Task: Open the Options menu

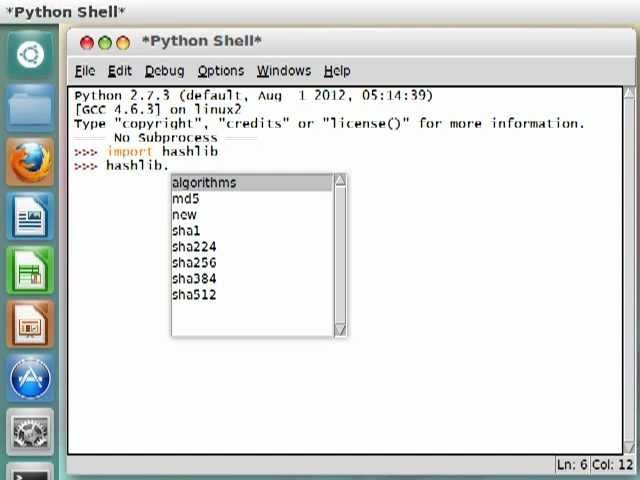Action: (x=220, y=71)
